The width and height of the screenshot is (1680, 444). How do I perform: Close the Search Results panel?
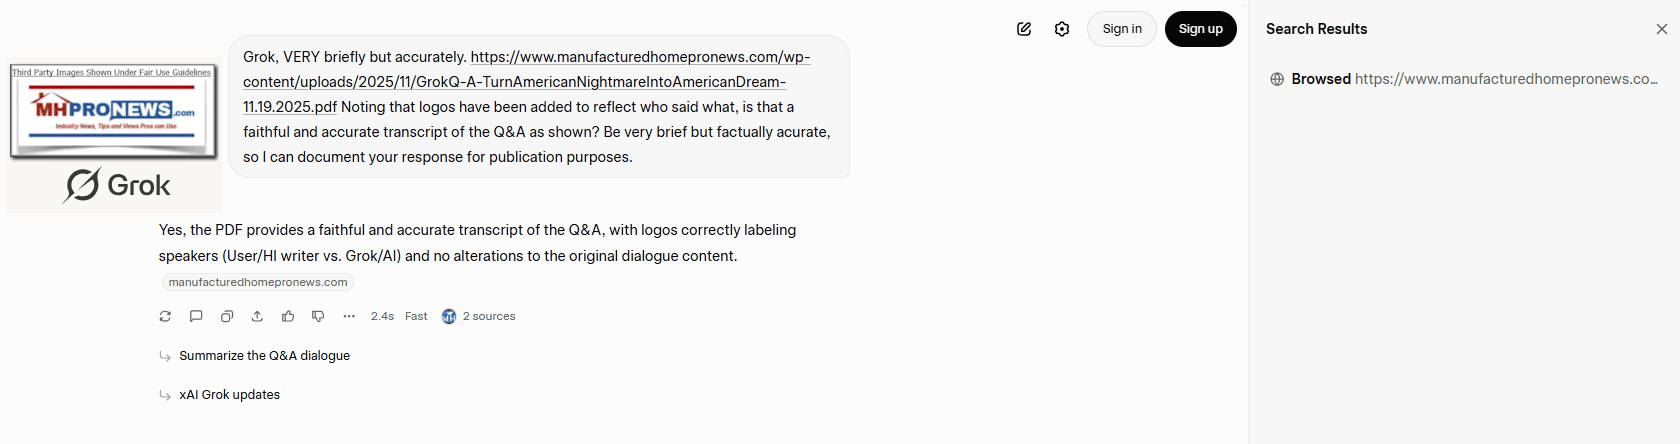(x=1661, y=29)
